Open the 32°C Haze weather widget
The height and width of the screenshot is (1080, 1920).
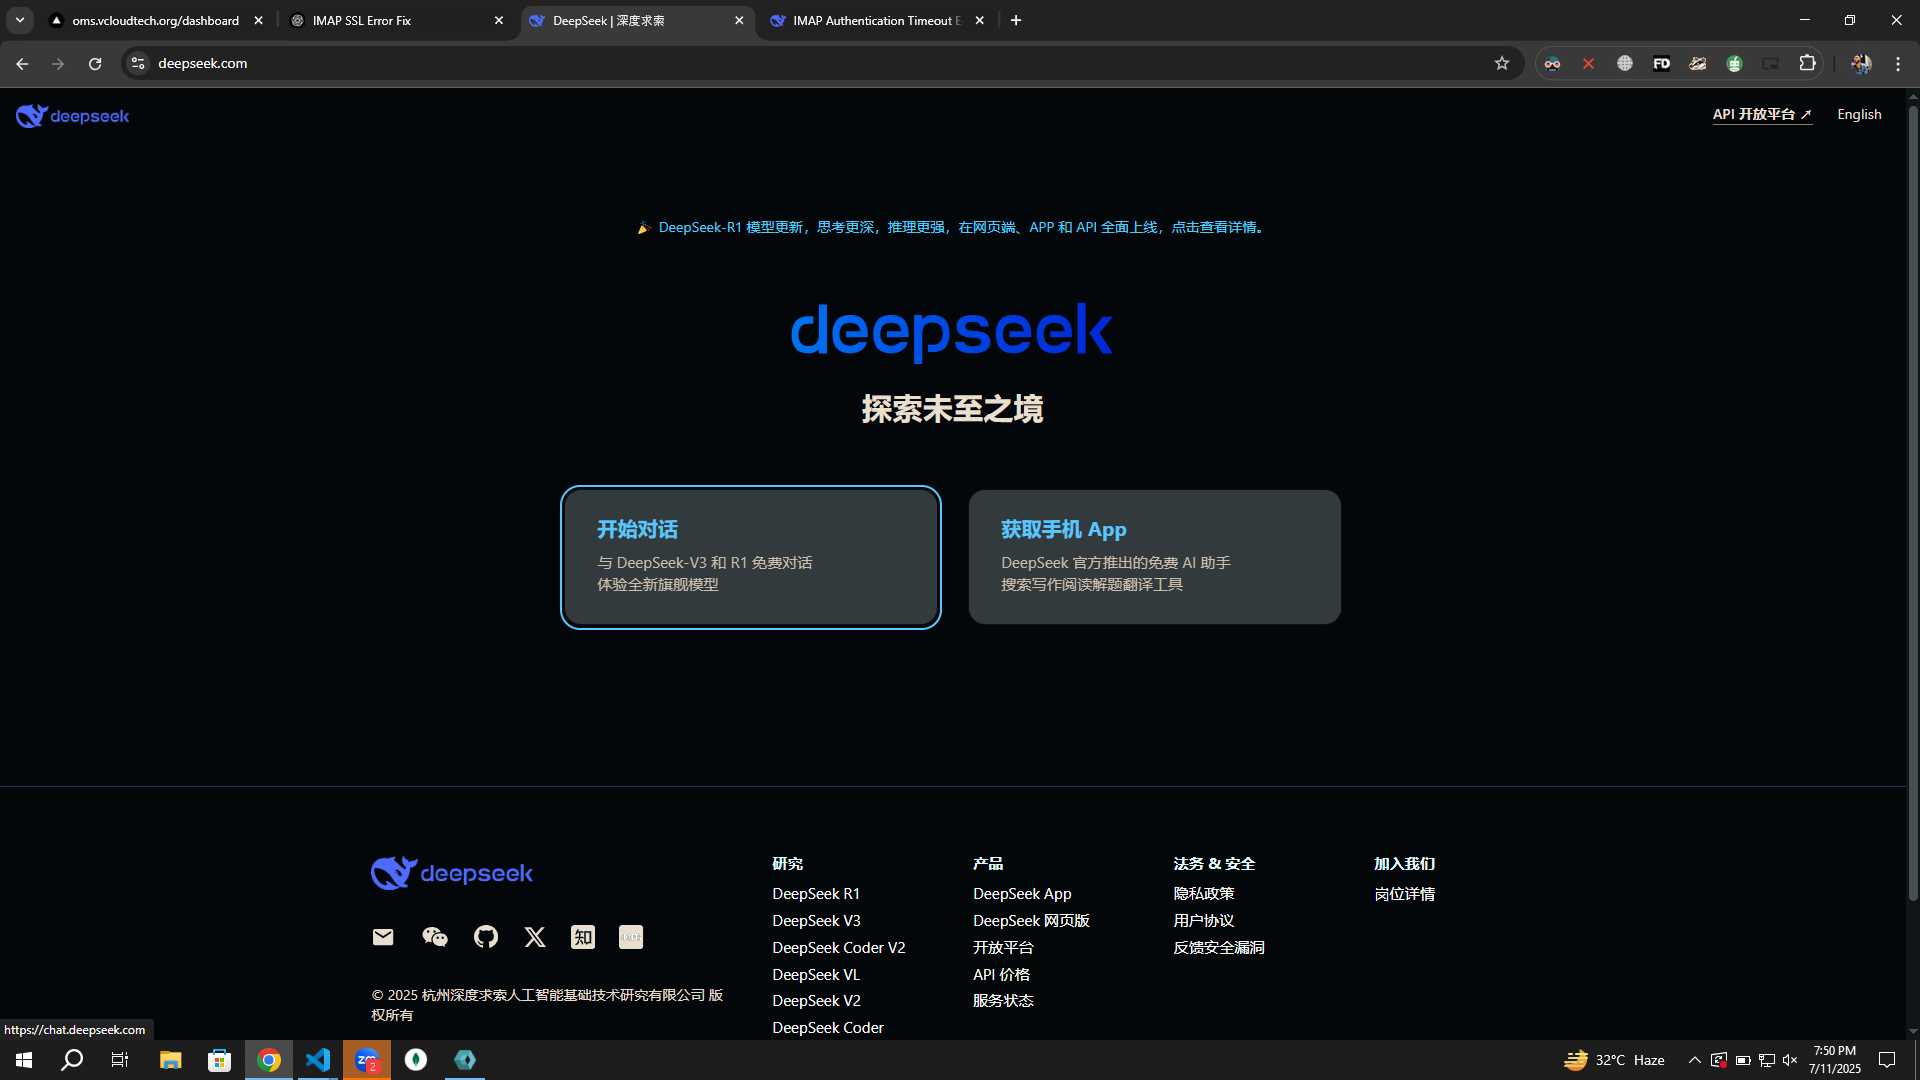coord(1614,1060)
